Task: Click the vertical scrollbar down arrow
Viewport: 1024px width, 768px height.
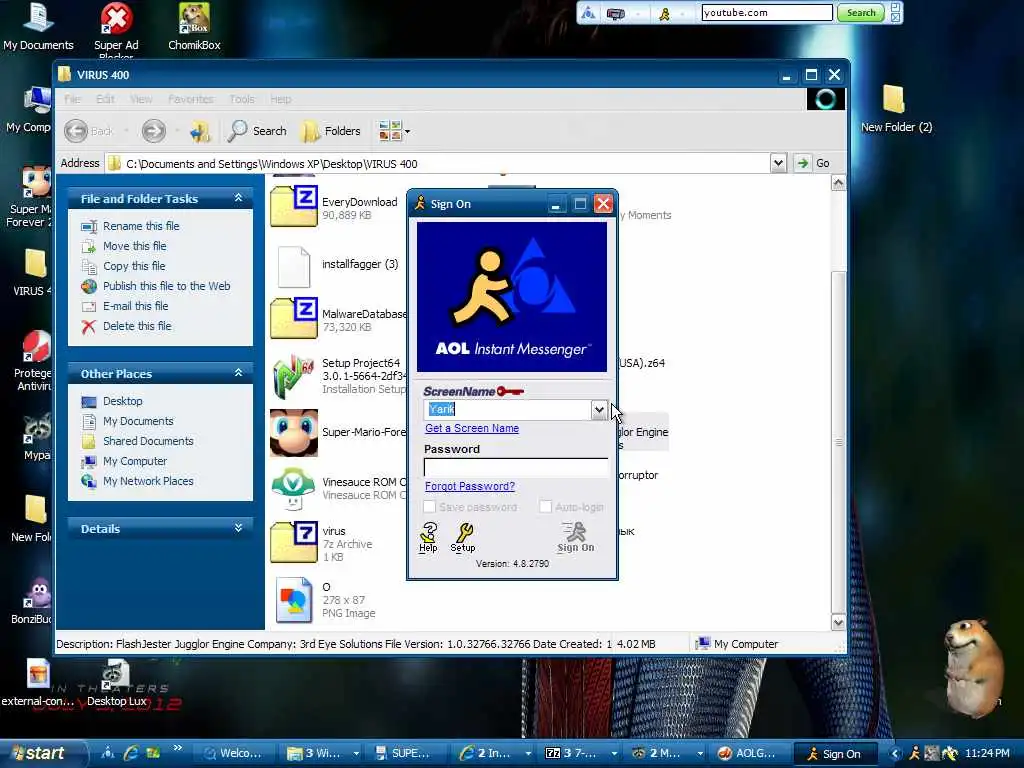Action: 839,622
